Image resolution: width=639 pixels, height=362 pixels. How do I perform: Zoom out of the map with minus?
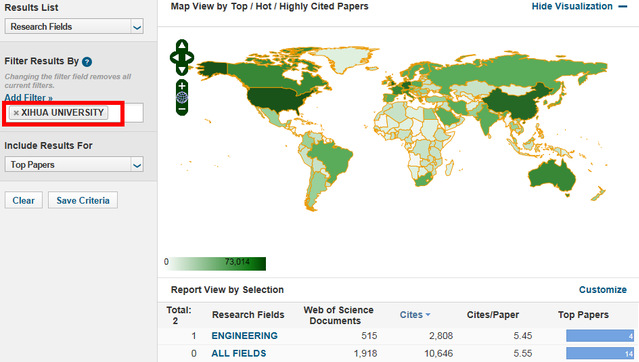182,109
